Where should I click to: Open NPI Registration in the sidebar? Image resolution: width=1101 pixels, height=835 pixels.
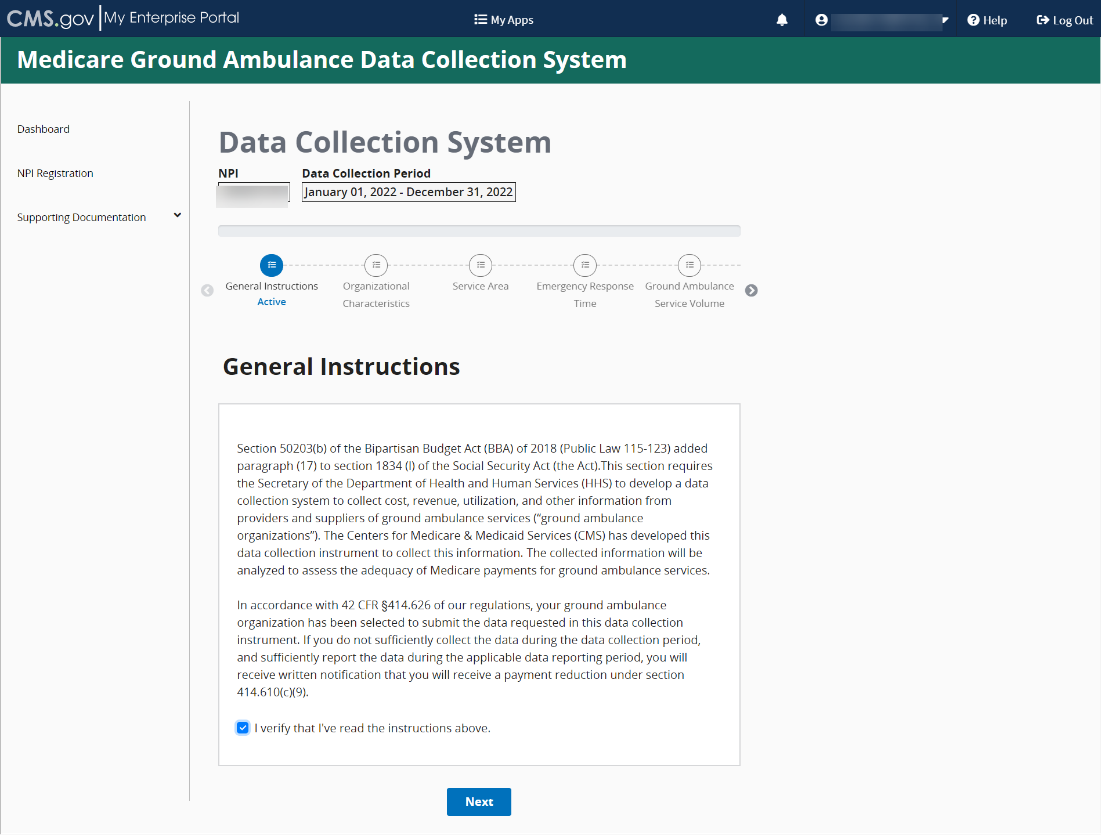55,173
